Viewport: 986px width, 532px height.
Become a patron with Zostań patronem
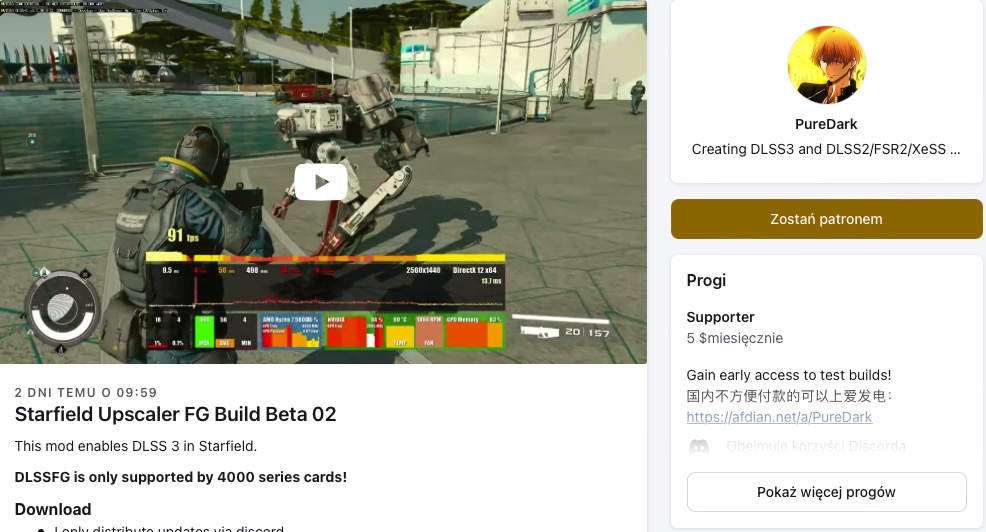(x=826, y=219)
